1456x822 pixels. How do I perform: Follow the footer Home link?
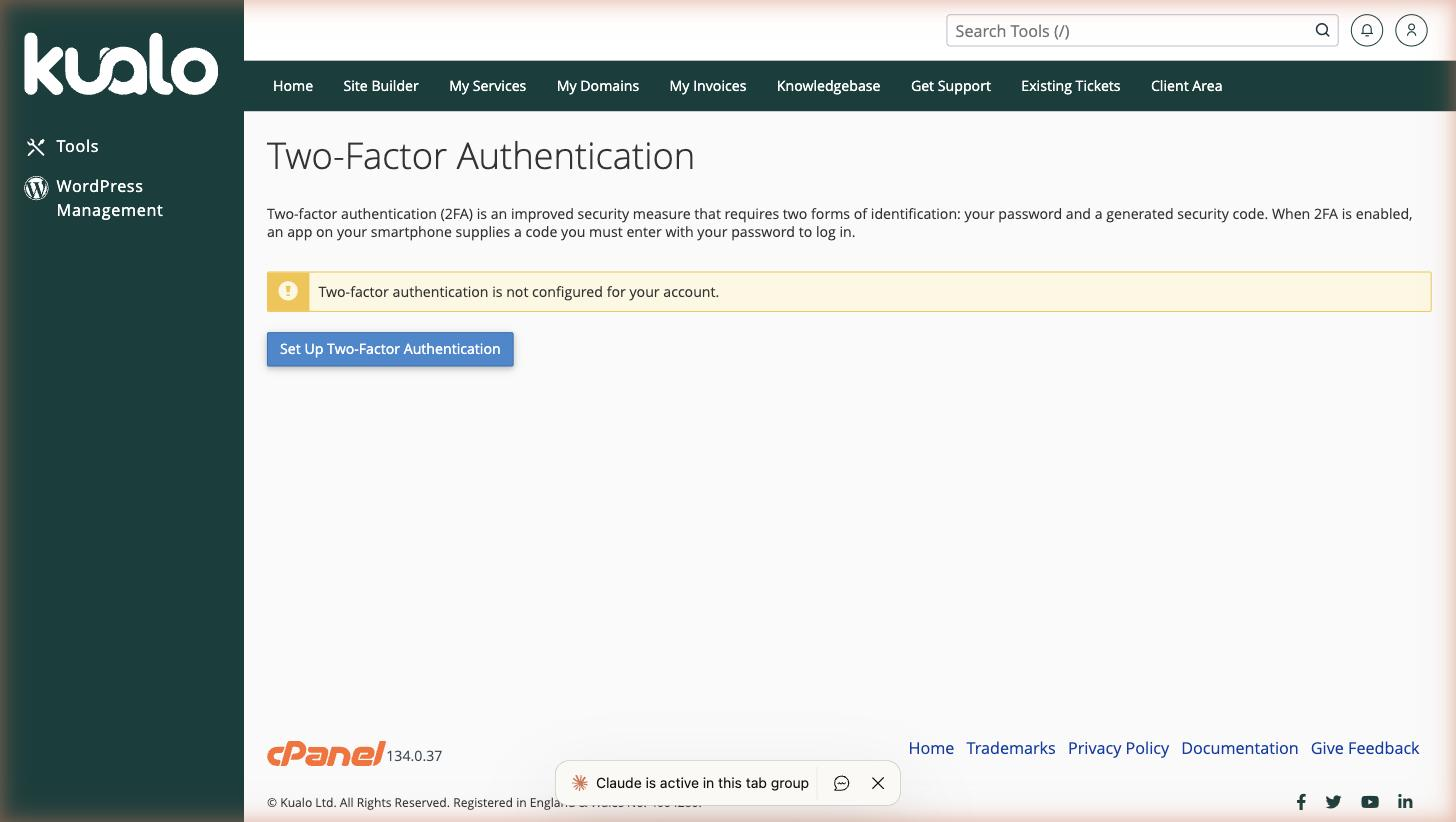coord(931,748)
